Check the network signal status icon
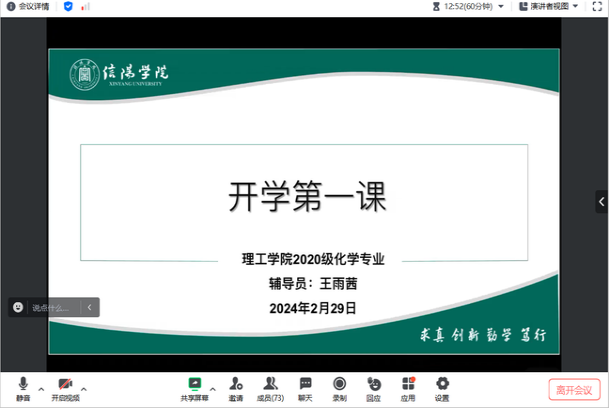This screenshot has width=610, height=408. 85,6
